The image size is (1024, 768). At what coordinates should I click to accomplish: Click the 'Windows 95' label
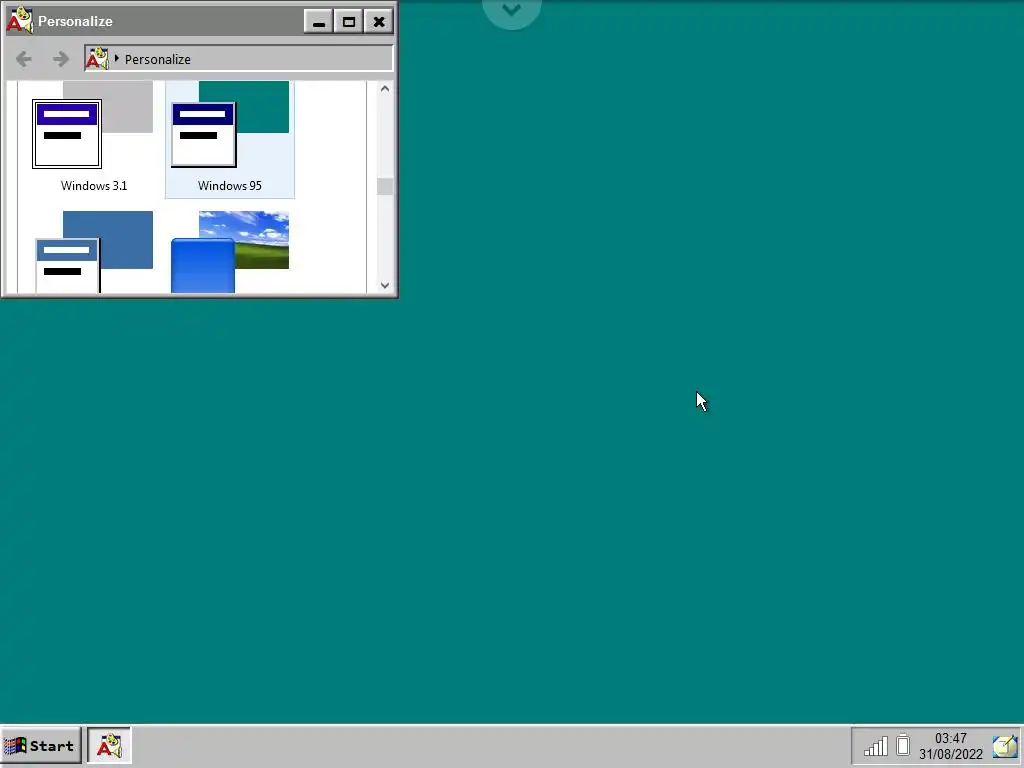[230, 185]
